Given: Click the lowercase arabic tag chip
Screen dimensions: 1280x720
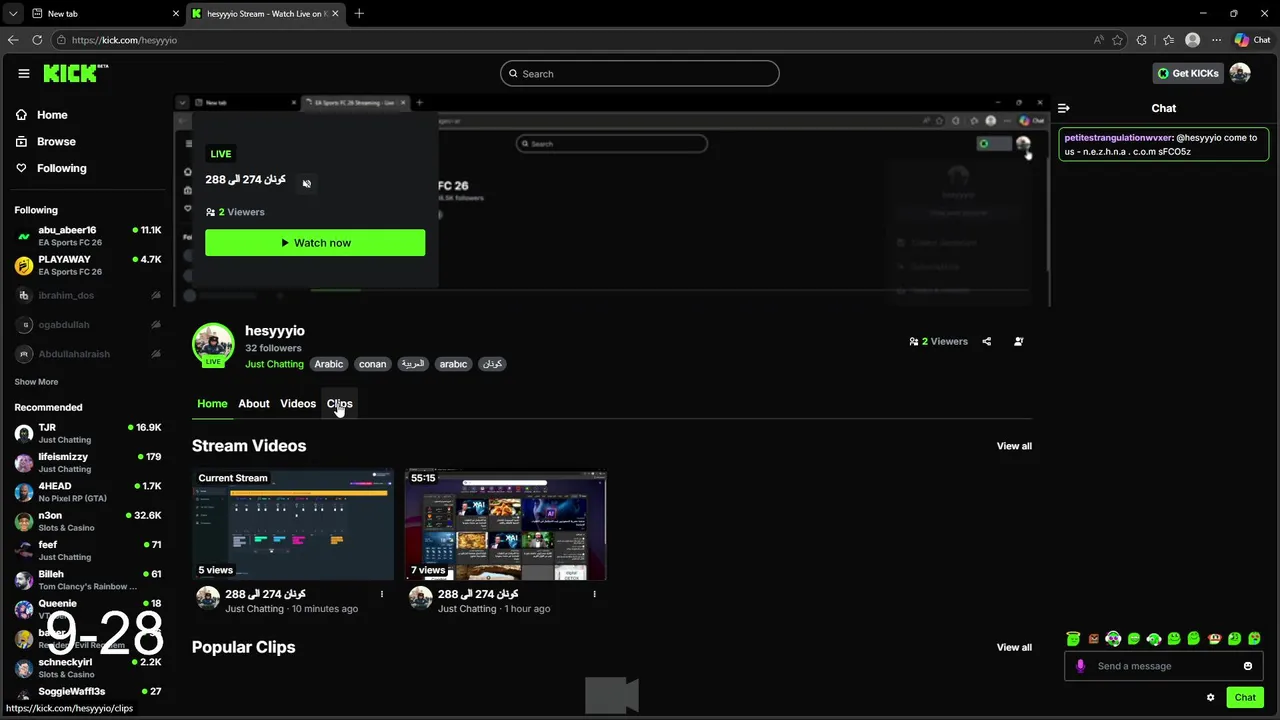Looking at the screenshot, I should (x=453, y=364).
